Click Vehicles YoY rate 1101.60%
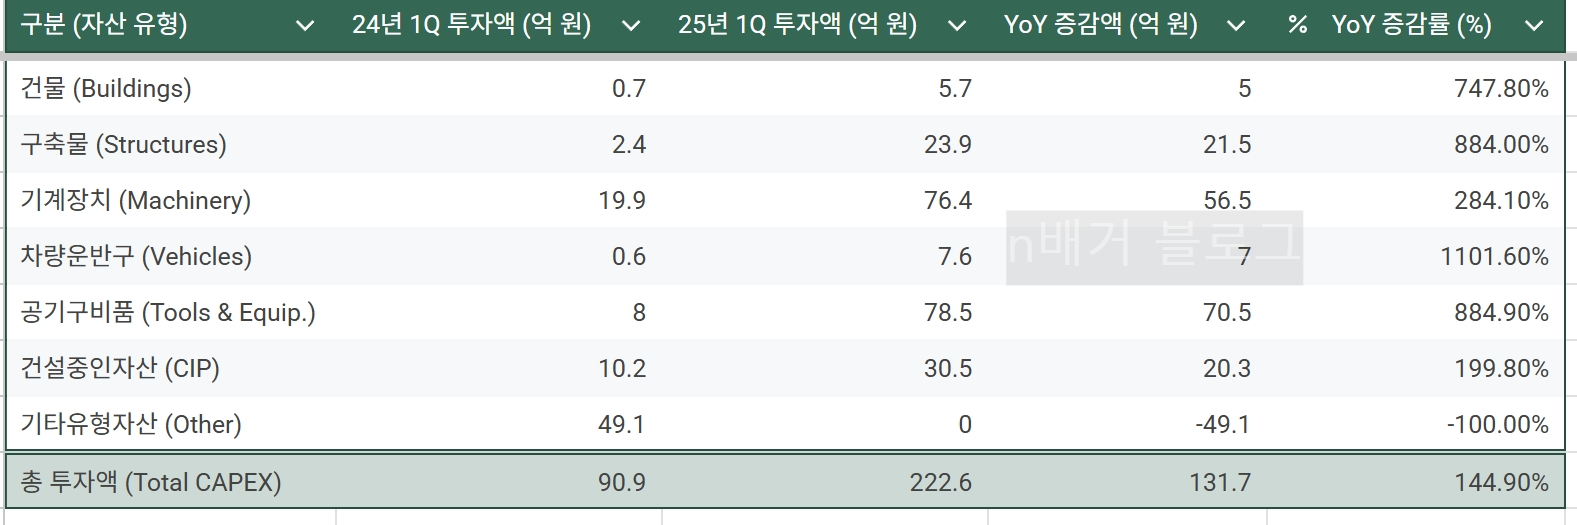 pyautogui.click(x=1494, y=256)
